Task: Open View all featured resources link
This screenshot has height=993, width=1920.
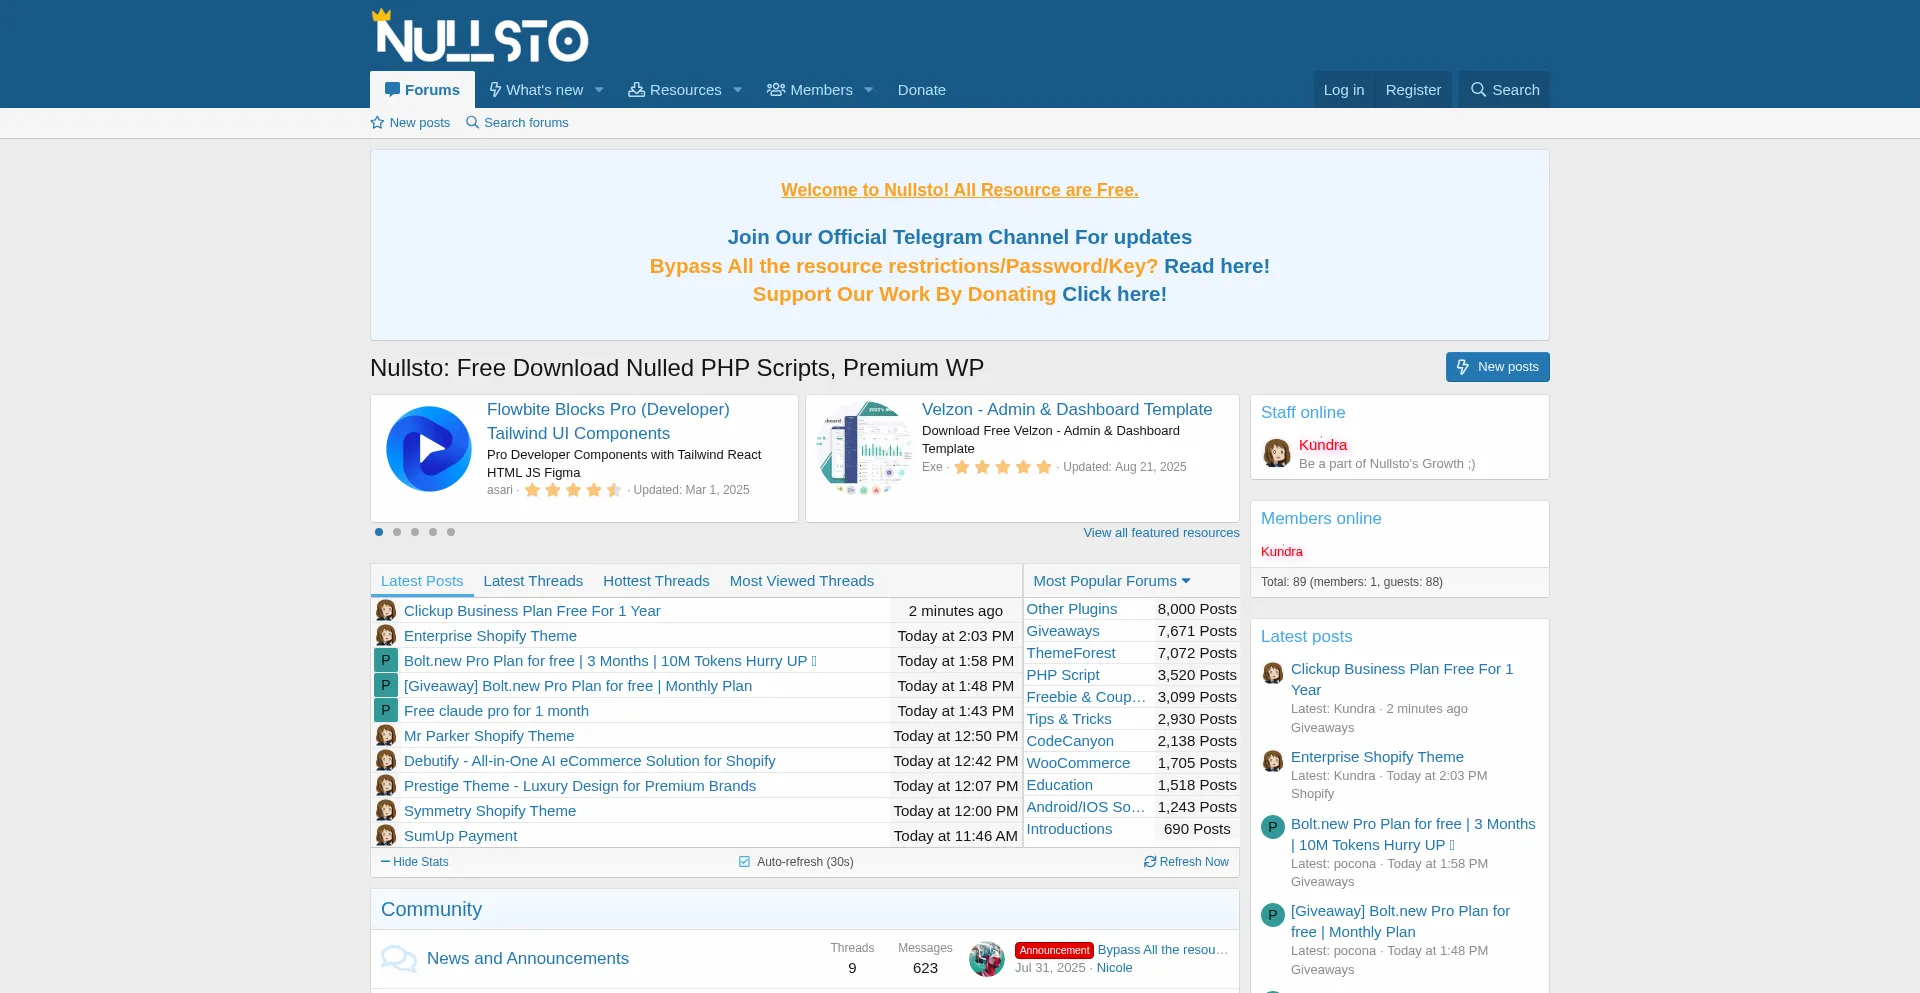Action: tap(1161, 533)
